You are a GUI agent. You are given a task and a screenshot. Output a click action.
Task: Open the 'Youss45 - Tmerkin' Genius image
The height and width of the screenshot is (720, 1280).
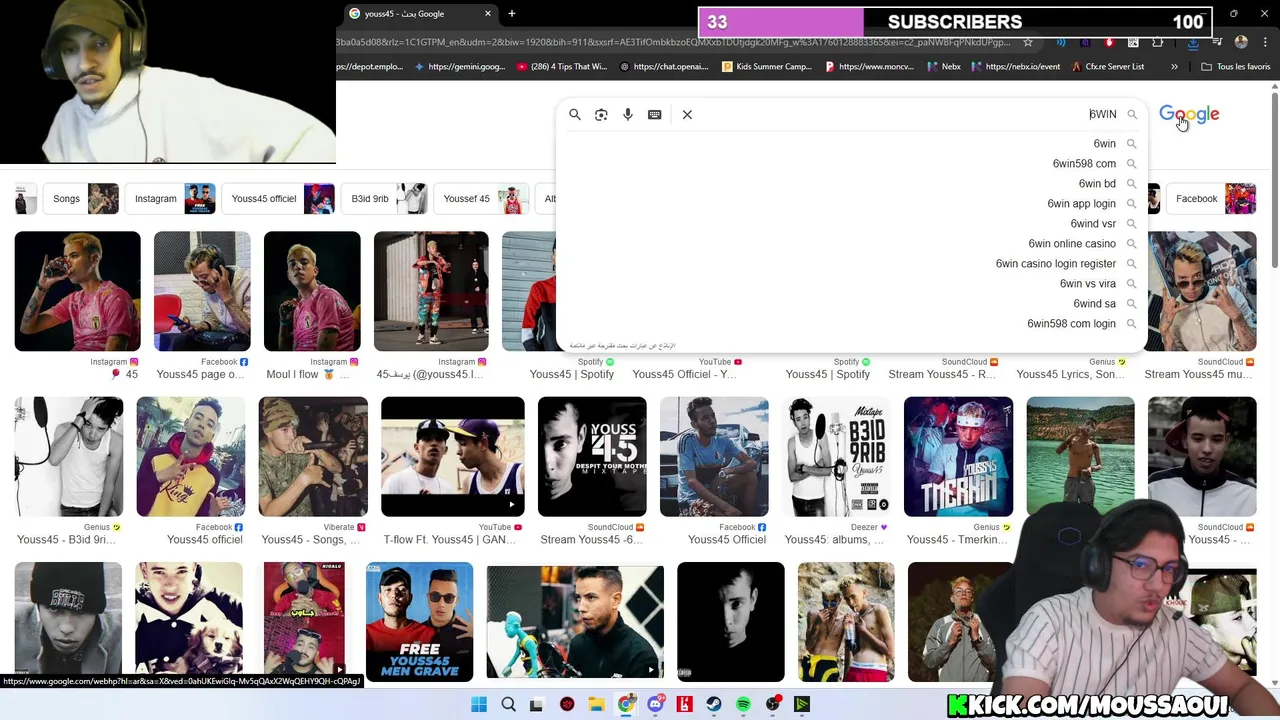click(x=958, y=456)
